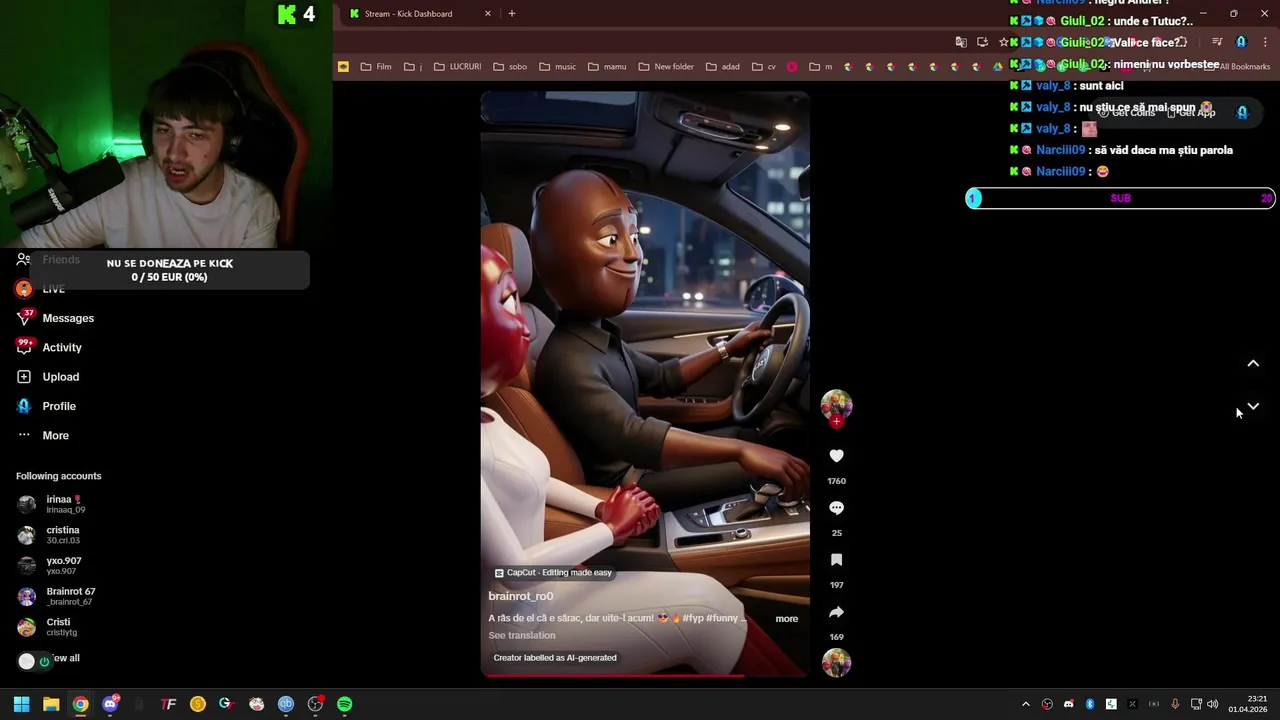Open the TF app on the taskbar
1280x720 pixels.
coord(168,704)
